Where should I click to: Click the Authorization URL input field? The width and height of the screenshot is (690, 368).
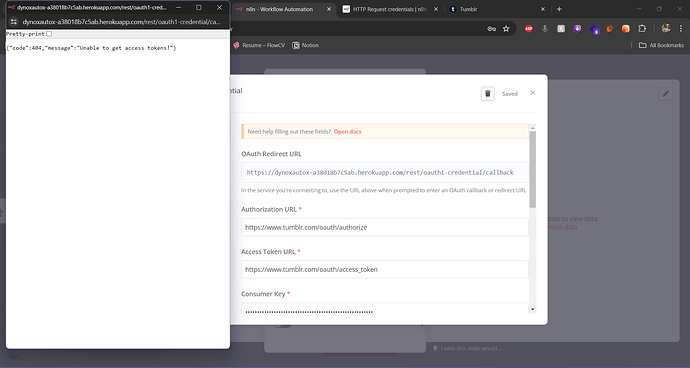pos(385,227)
